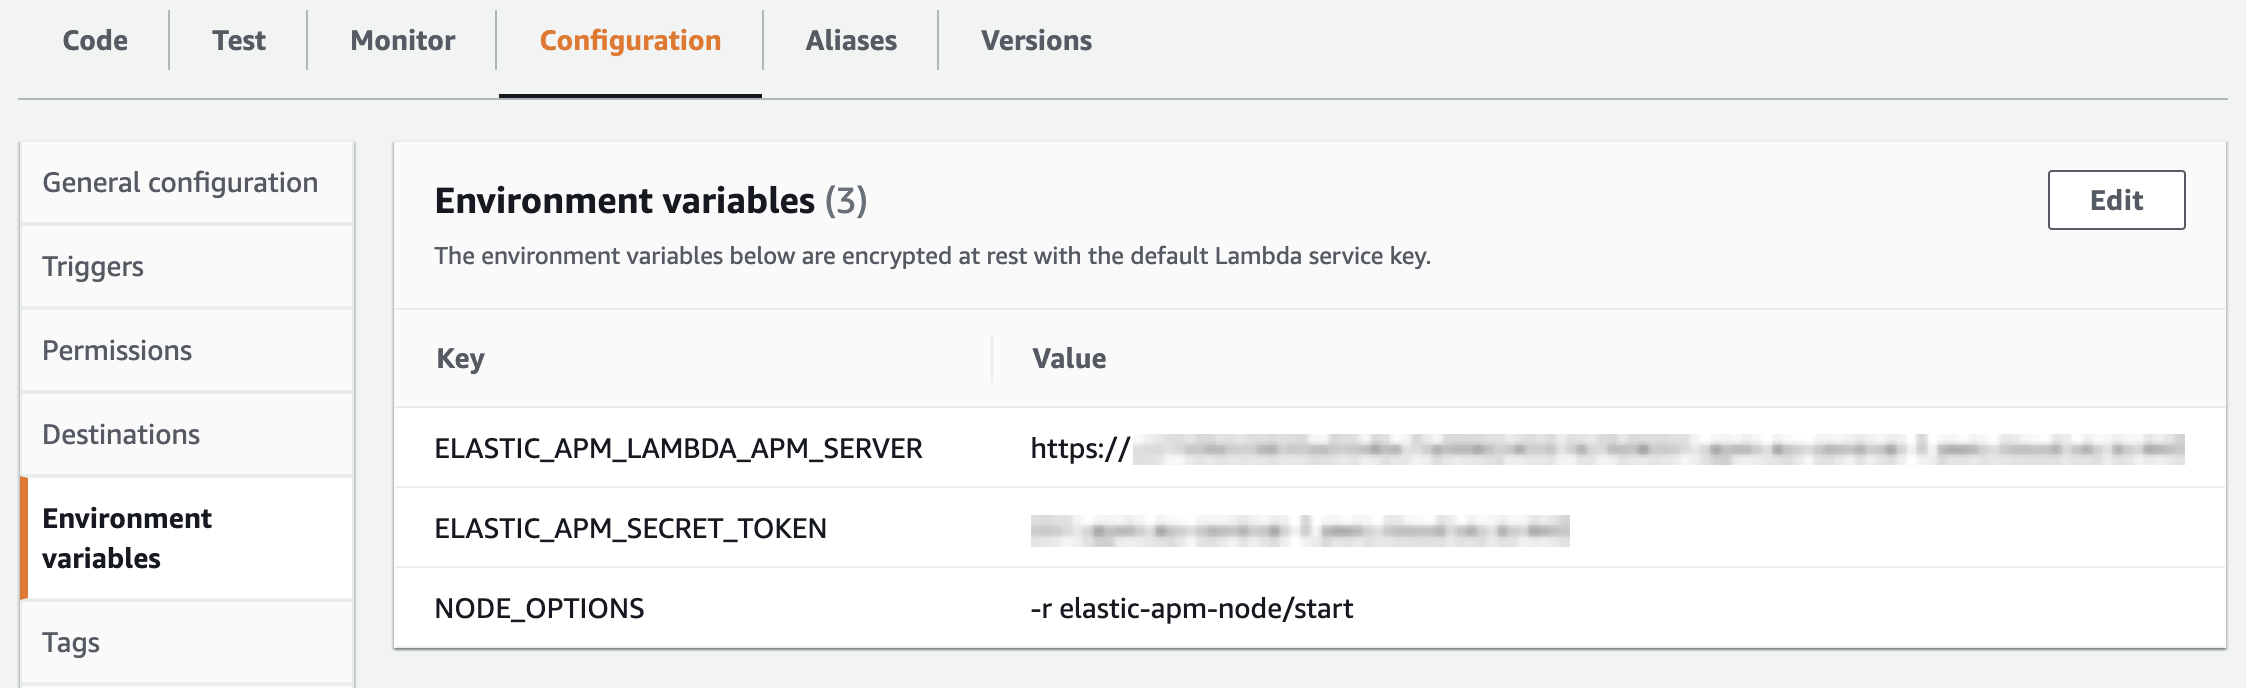Click the Key column header
2246x688 pixels.
point(459,358)
